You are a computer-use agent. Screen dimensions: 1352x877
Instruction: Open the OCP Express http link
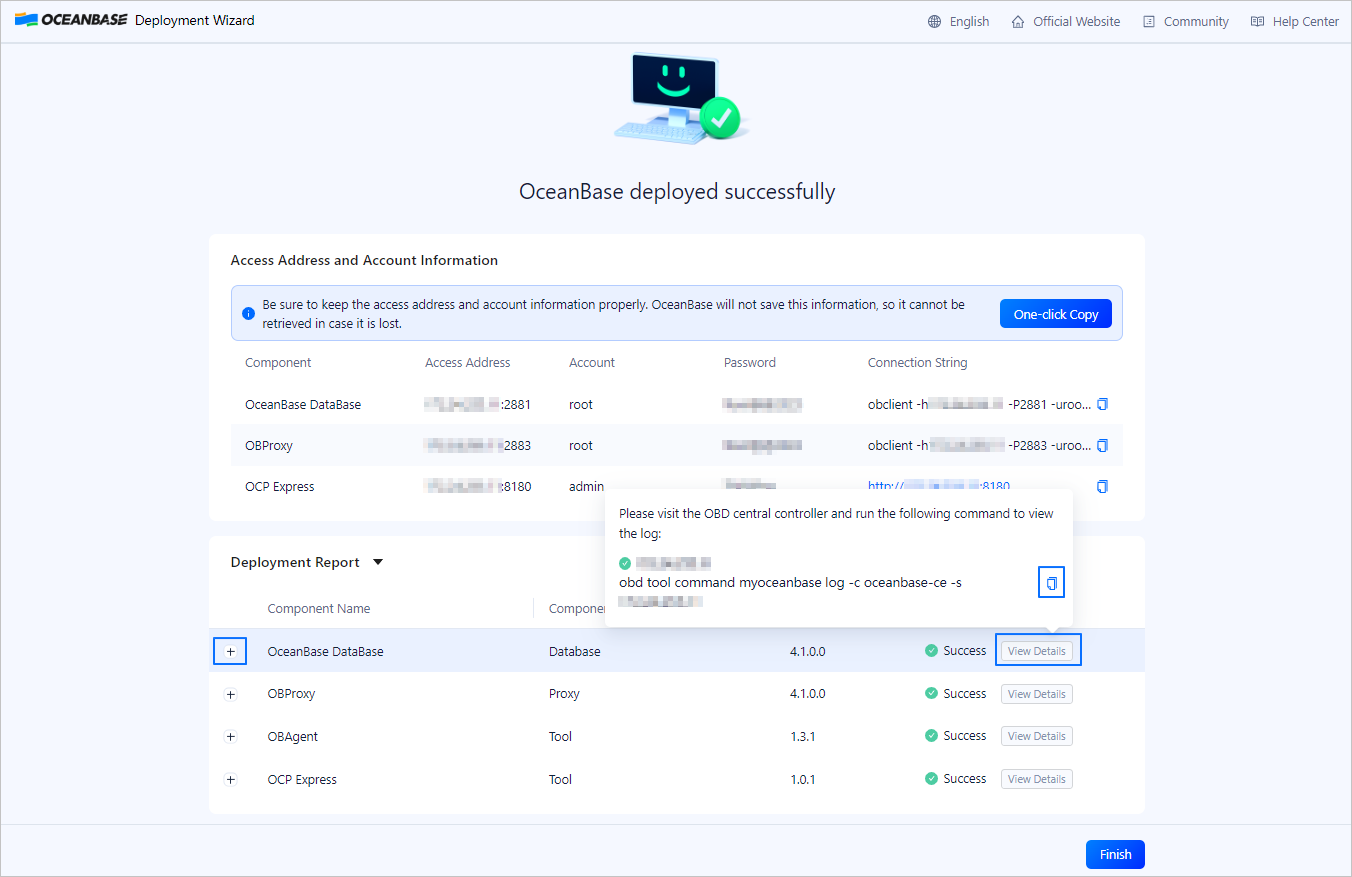pyautogui.click(x=938, y=486)
